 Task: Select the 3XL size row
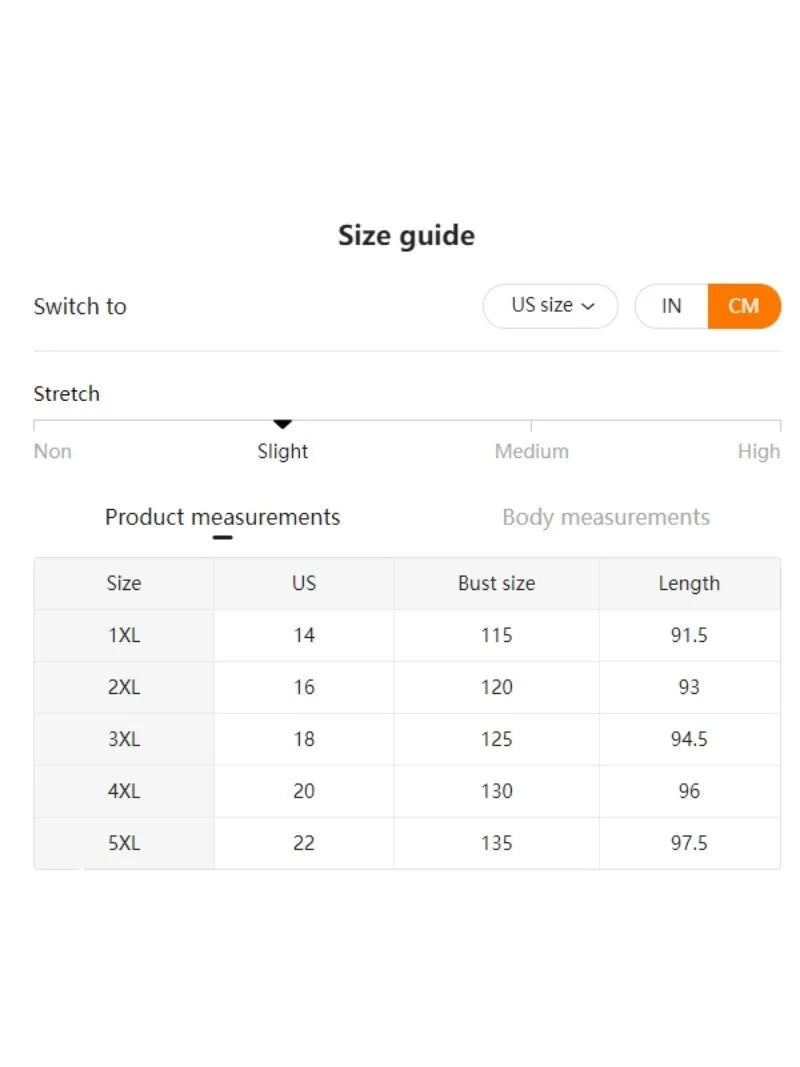[124, 740]
